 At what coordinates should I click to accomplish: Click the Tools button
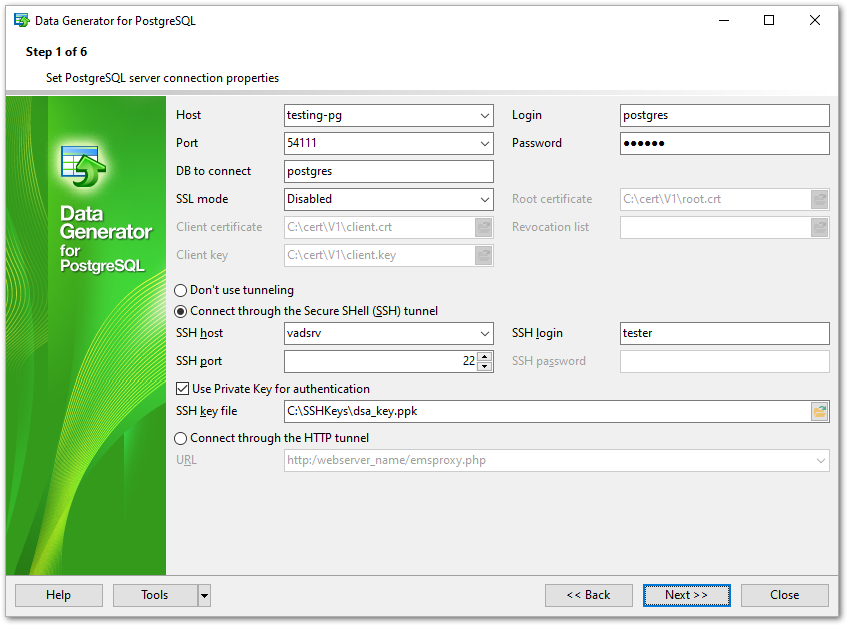coord(155,595)
